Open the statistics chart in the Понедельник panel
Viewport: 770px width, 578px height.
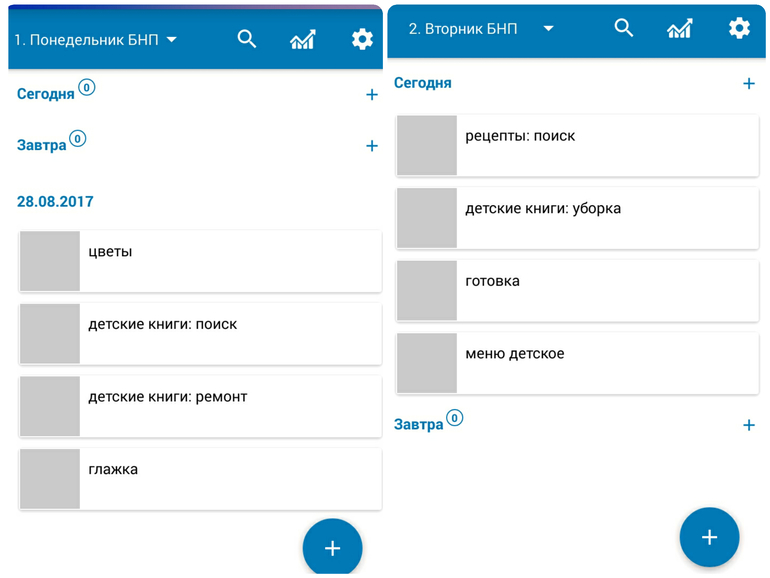302,40
